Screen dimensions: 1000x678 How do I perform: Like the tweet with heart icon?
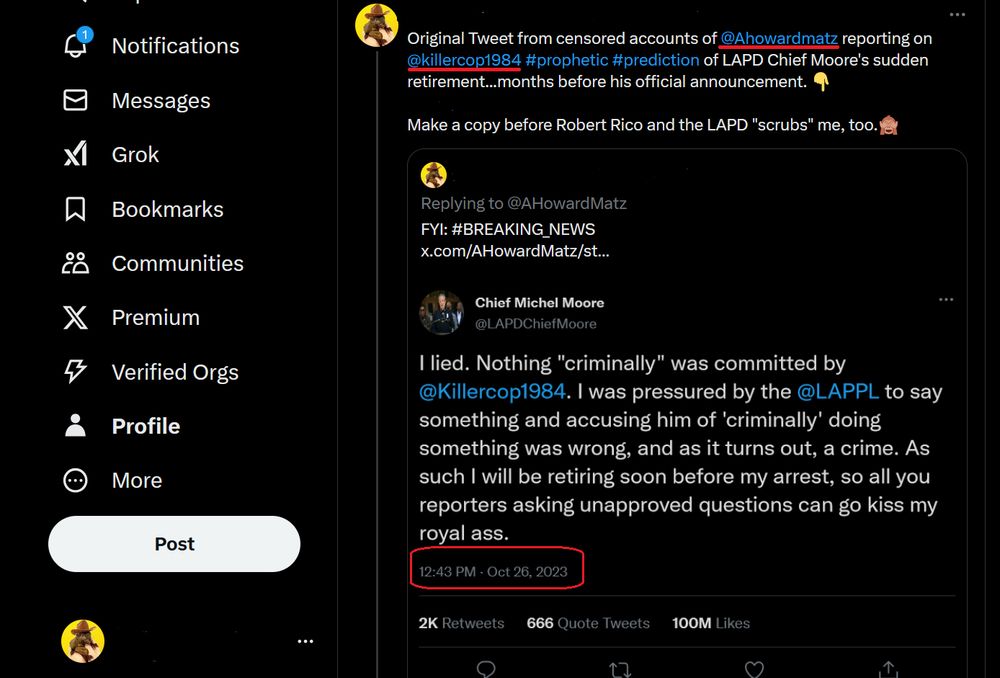(755, 668)
